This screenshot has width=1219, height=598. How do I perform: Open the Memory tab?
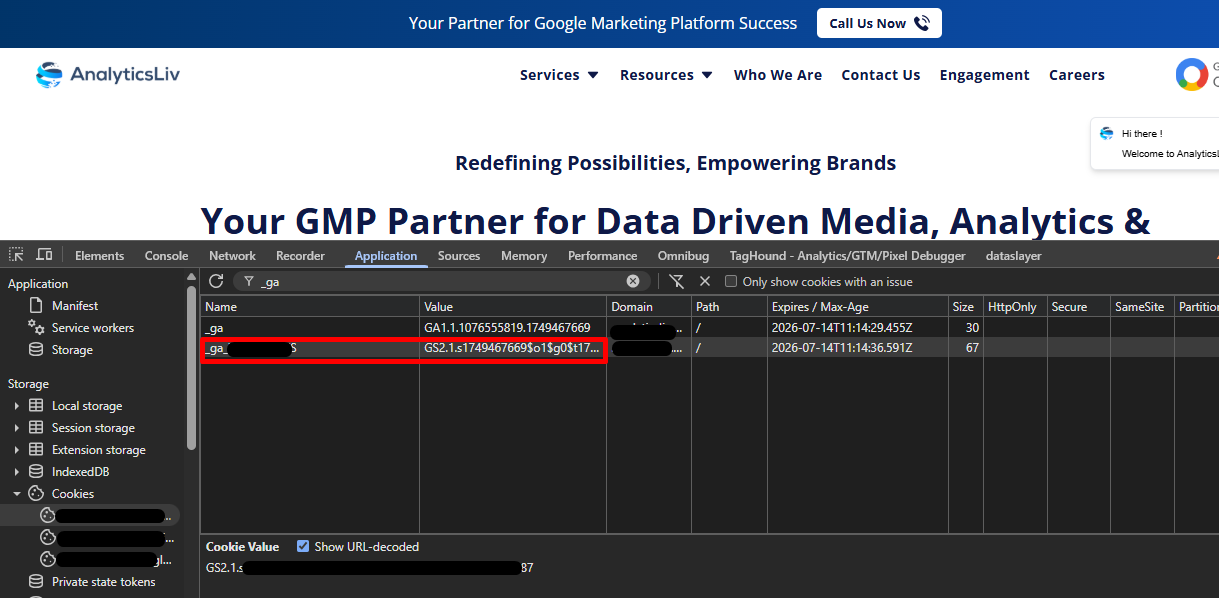524,256
